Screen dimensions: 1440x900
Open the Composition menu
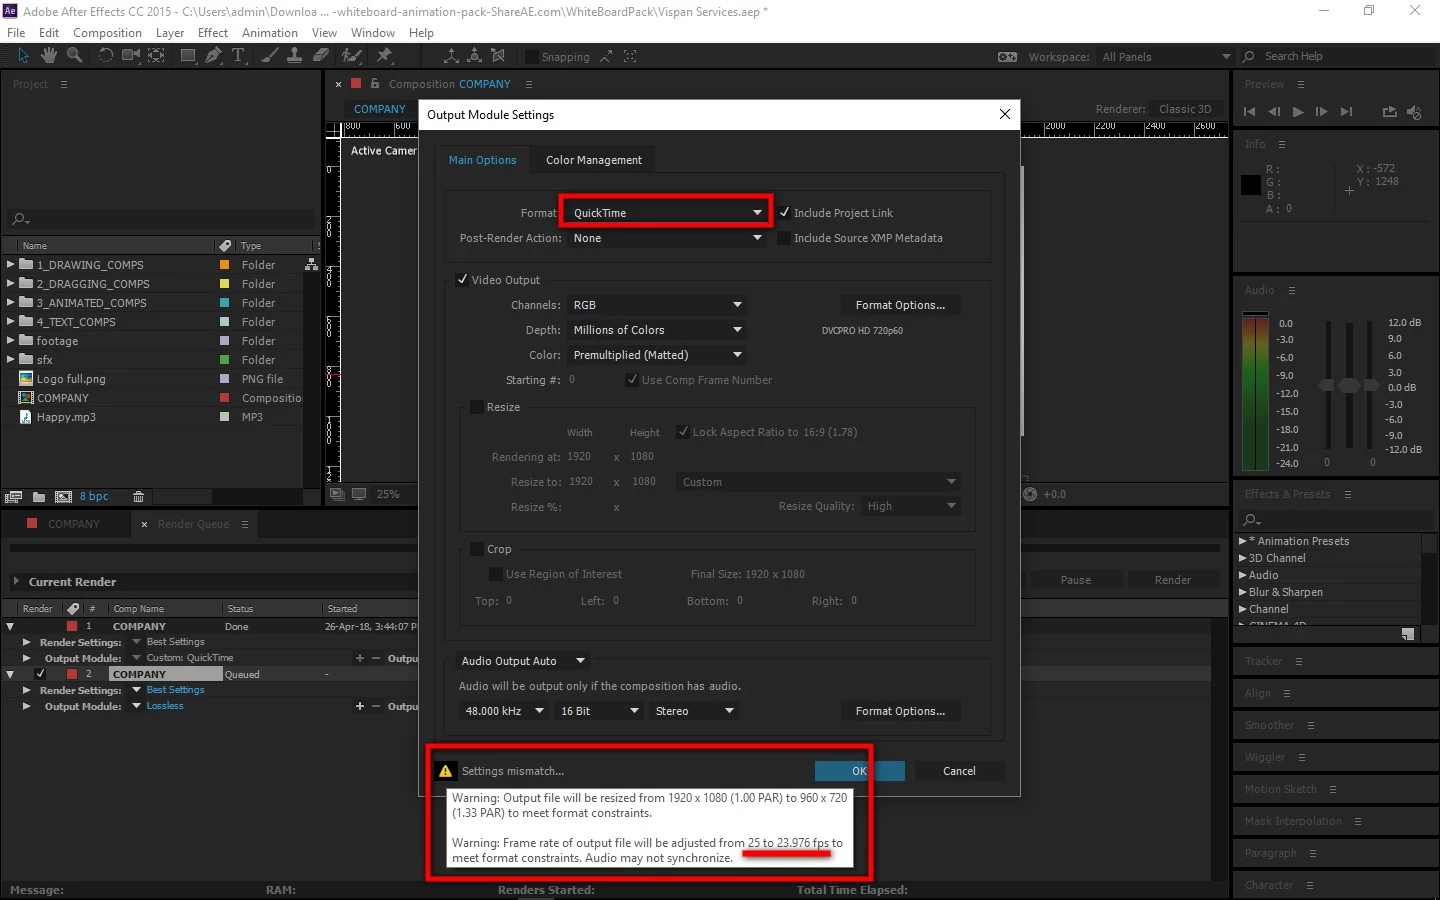107,32
